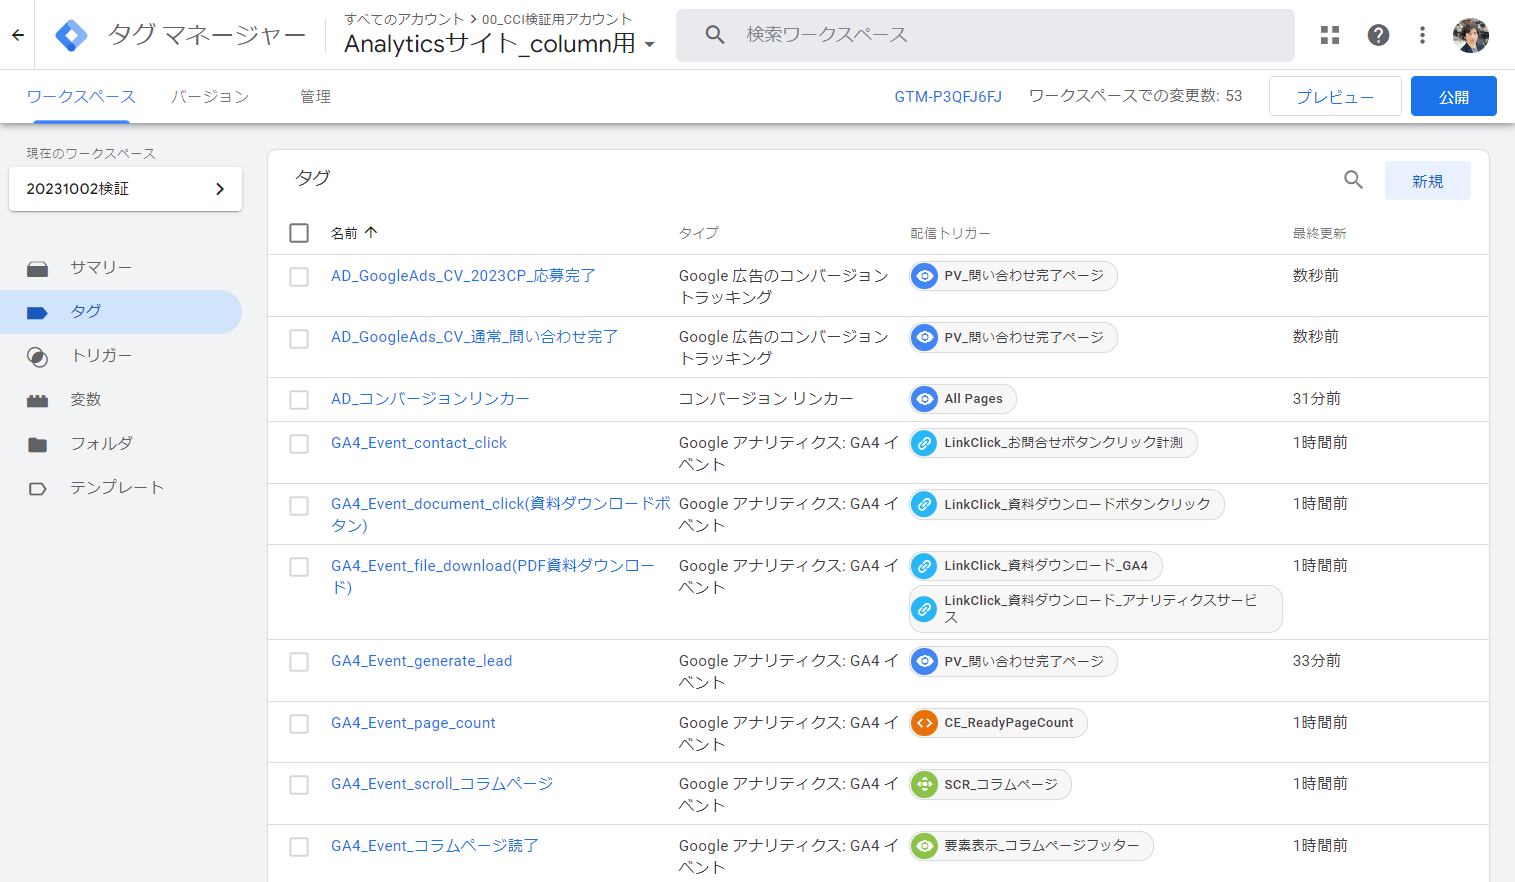
Task: Click link icon of LinkClick_資料ダウンロード_GA4 trigger
Action: point(925,566)
